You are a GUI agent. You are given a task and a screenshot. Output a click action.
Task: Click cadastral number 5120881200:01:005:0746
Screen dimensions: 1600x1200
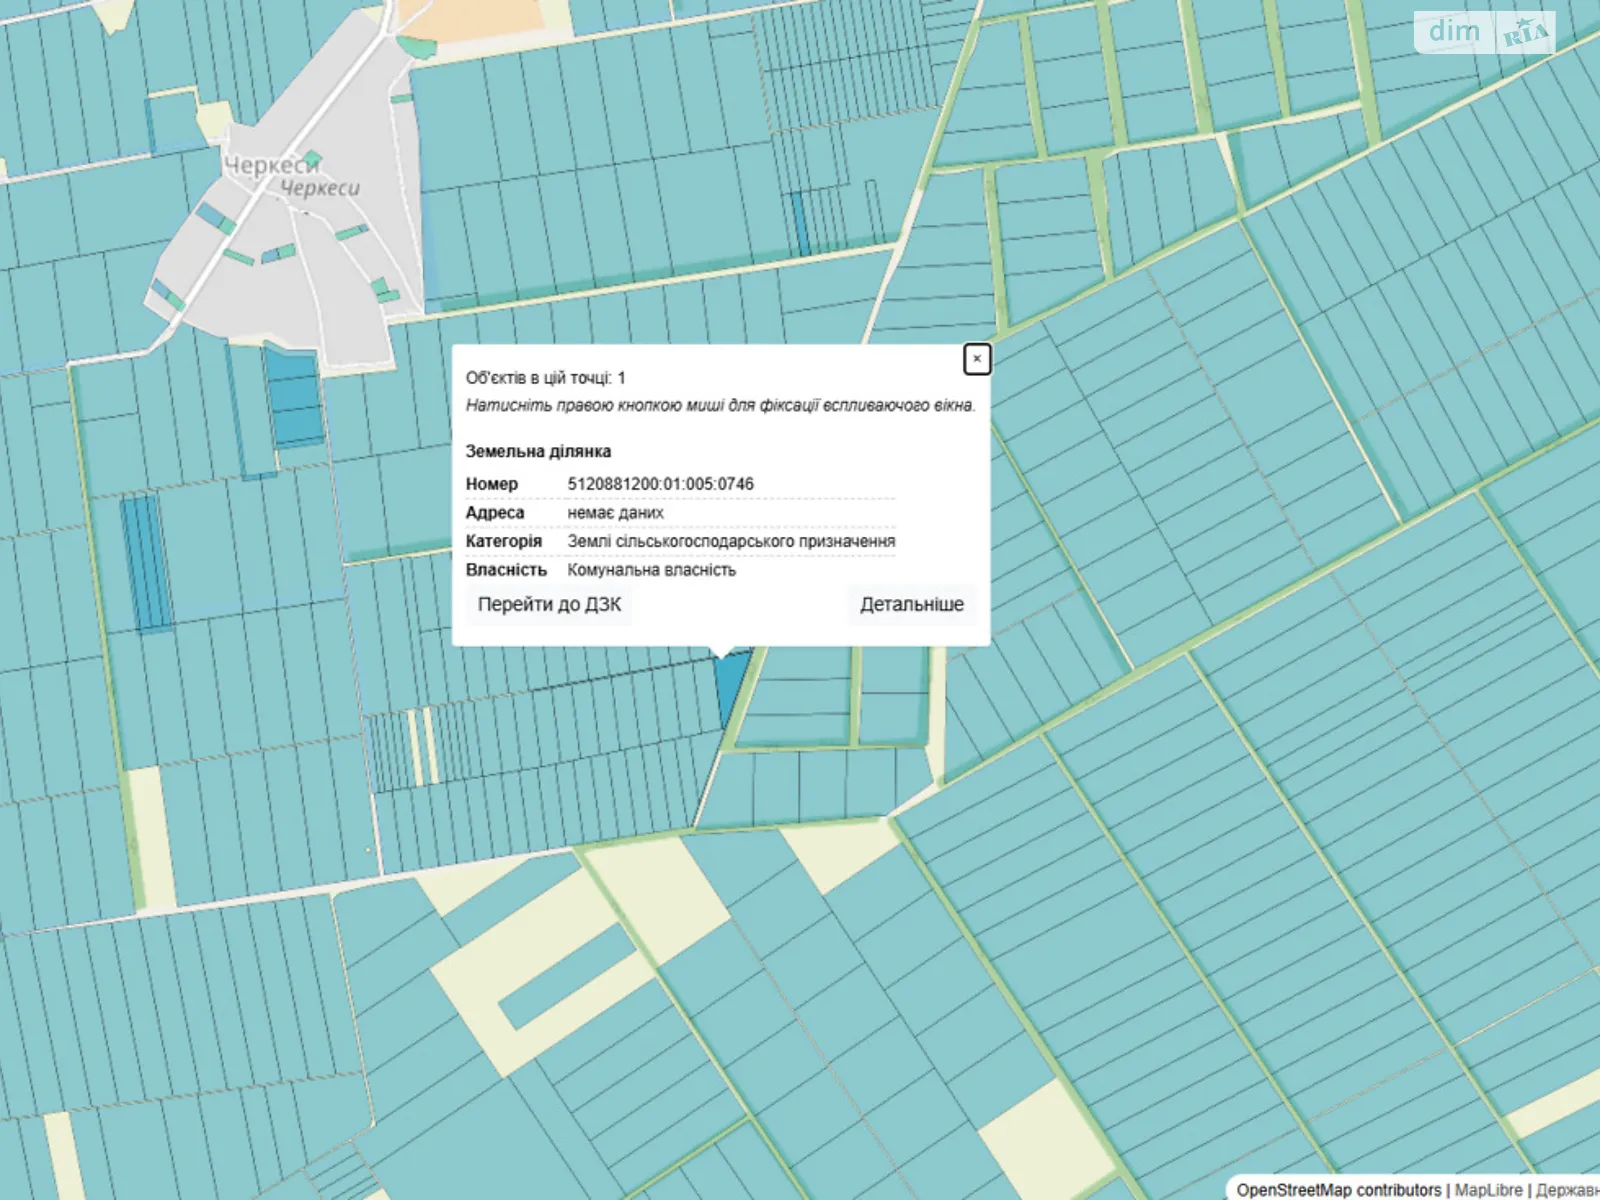tap(660, 484)
